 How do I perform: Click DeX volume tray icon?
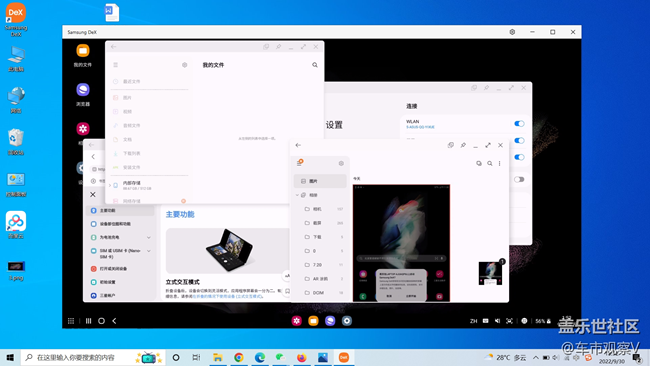497,321
